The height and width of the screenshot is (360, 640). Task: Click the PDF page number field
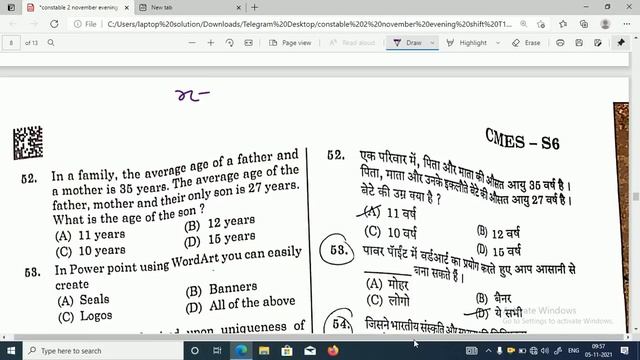(x=11, y=43)
